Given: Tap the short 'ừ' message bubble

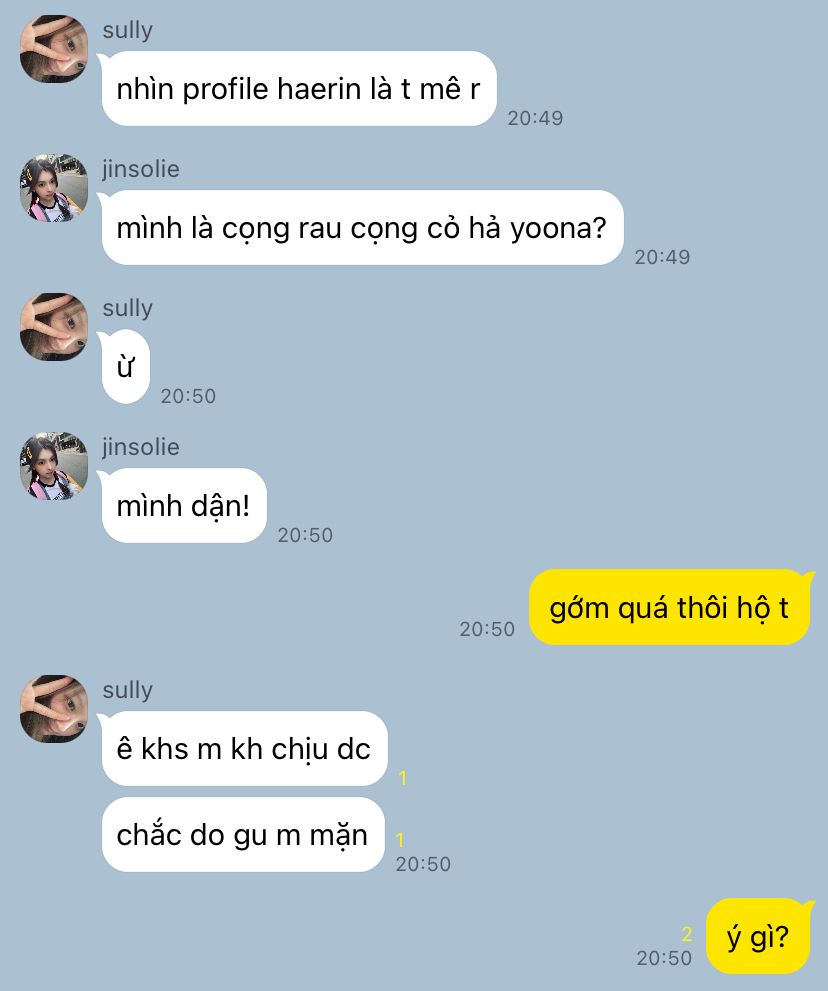Looking at the screenshot, I should (125, 367).
